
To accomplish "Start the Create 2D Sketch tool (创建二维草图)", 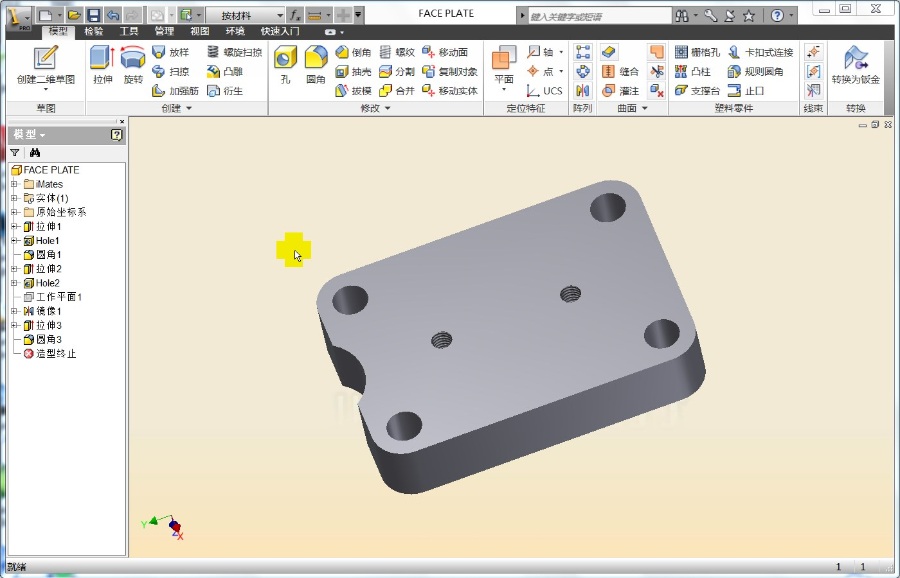I will 46,66.
